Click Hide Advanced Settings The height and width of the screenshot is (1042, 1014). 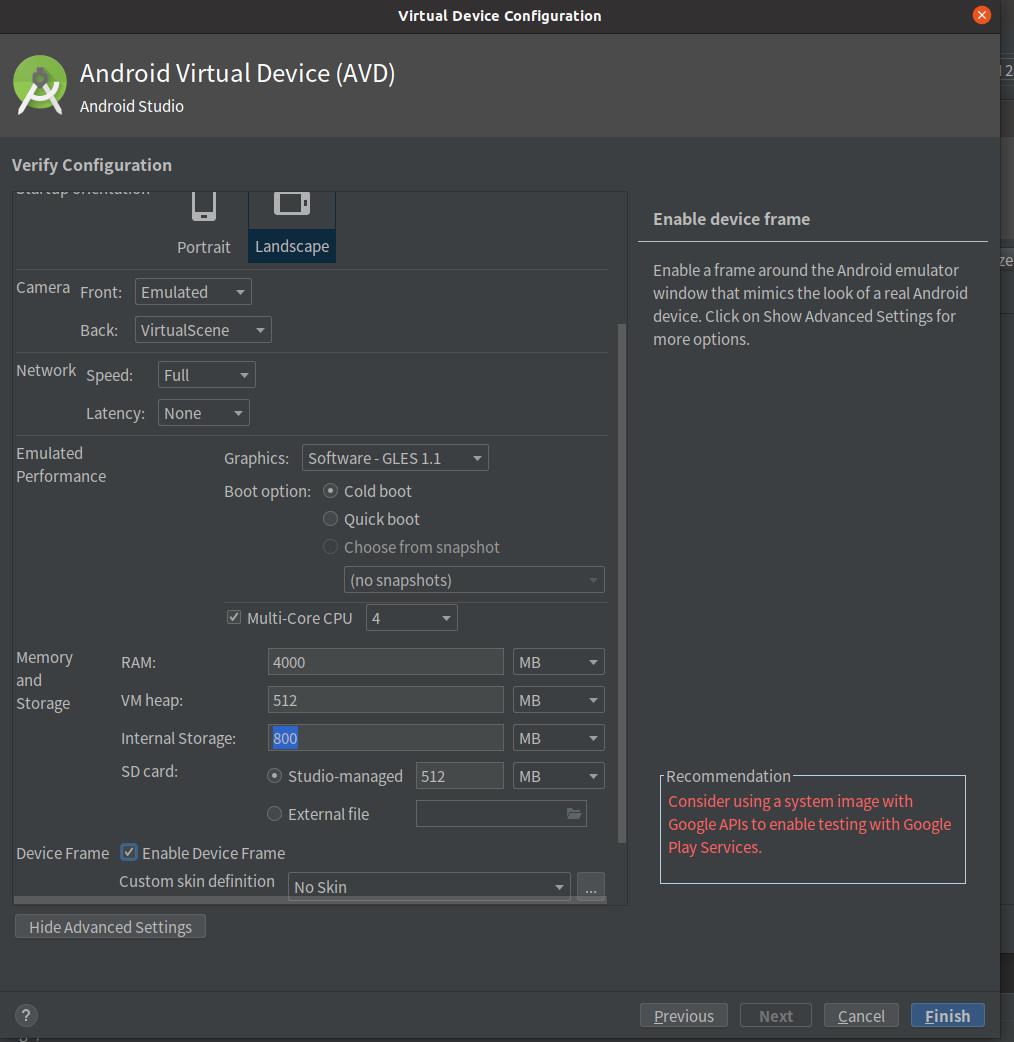tap(110, 926)
